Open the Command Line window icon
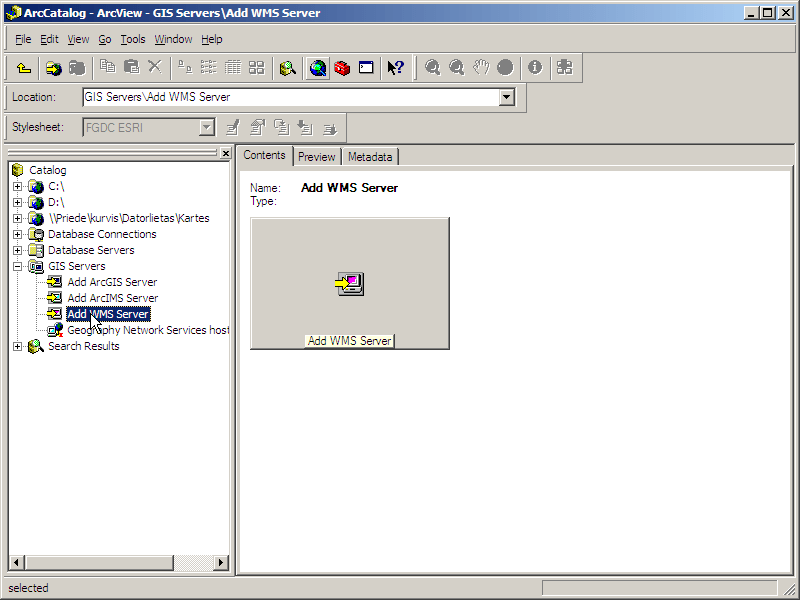Viewport: 800px width, 600px height. click(x=366, y=67)
